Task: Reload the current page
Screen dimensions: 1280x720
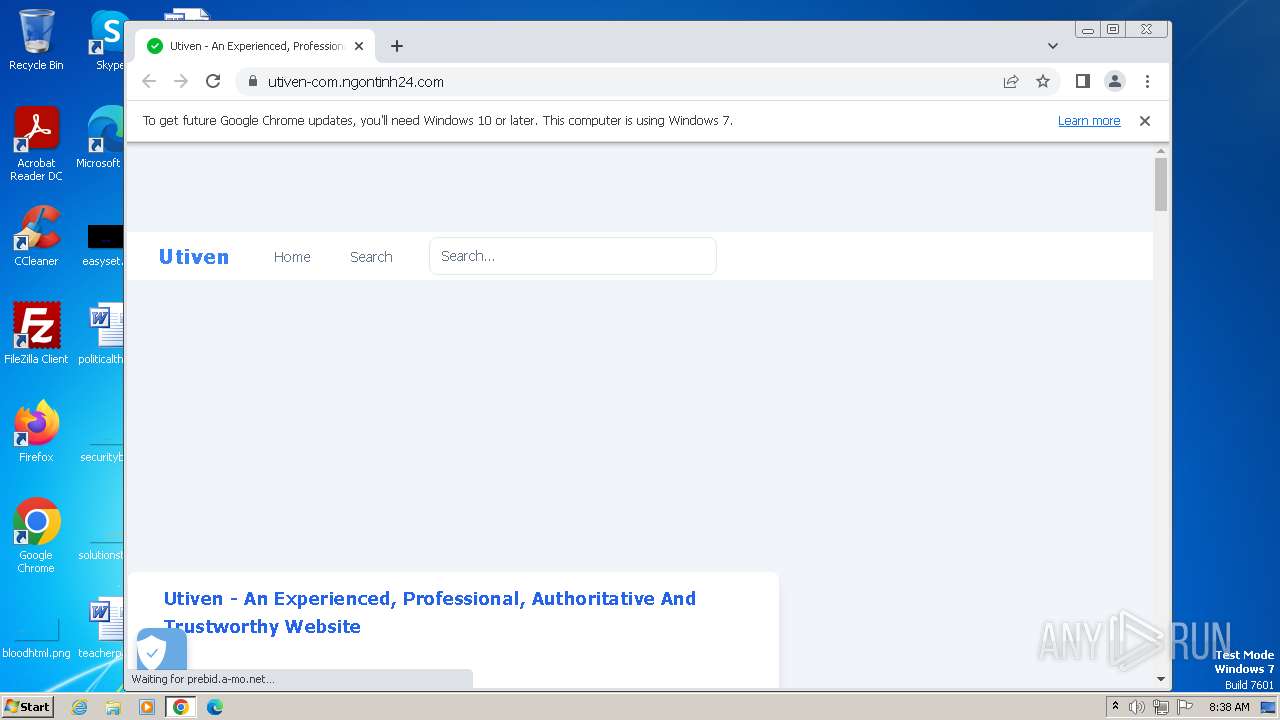Action: [213, 82]
